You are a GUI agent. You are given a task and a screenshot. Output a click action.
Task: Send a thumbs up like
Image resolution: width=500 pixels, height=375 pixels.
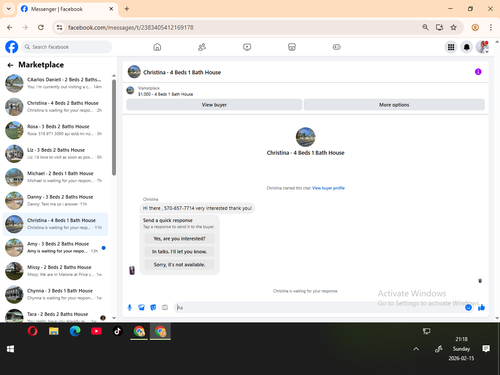tap(481, 307)
